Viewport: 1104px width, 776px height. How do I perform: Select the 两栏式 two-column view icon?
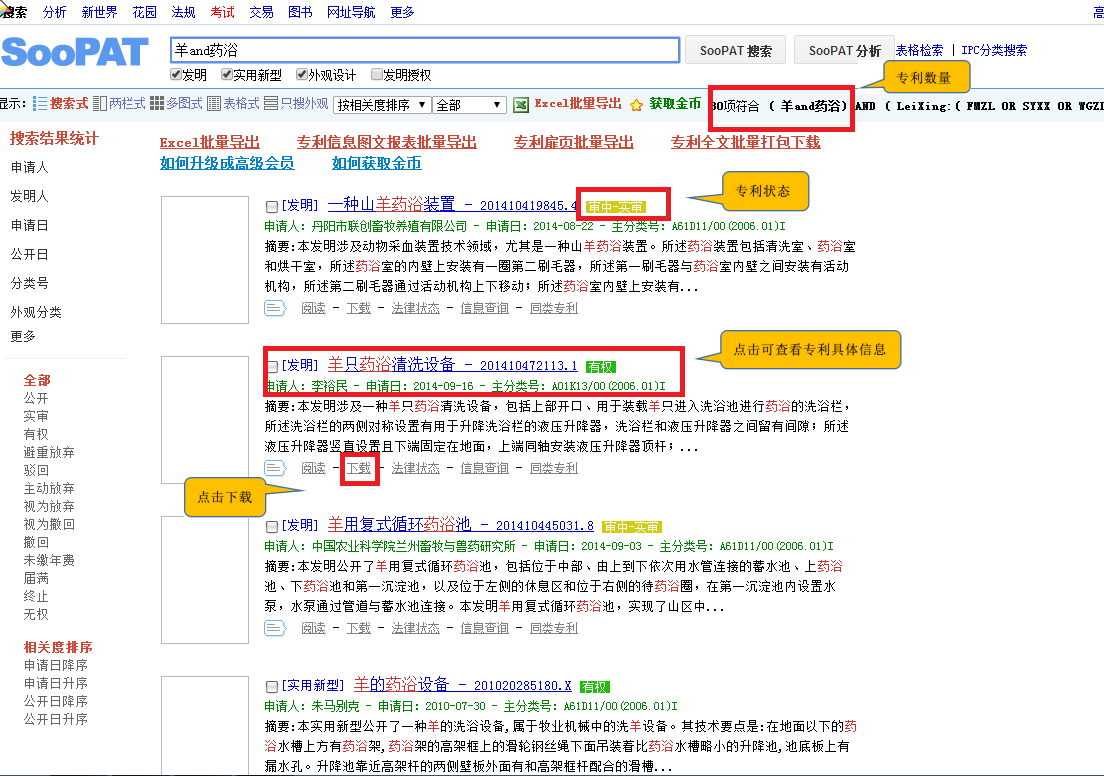tap(100, 104)
